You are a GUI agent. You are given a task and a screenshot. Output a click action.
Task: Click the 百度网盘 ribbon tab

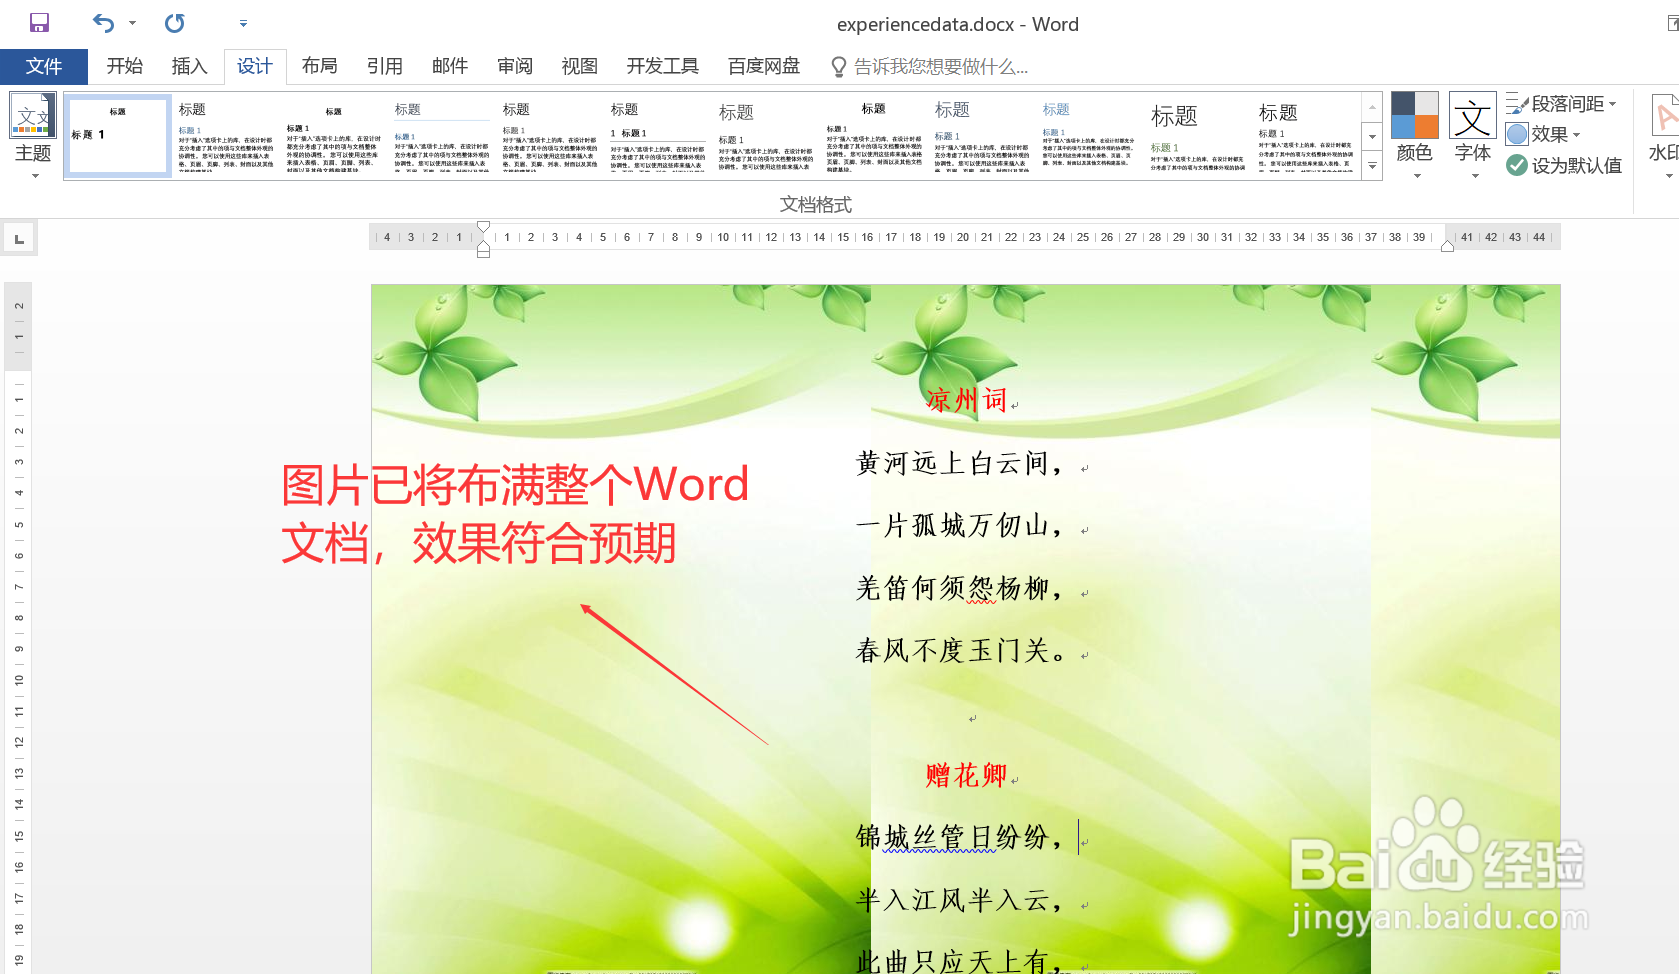tap(763, 66)
